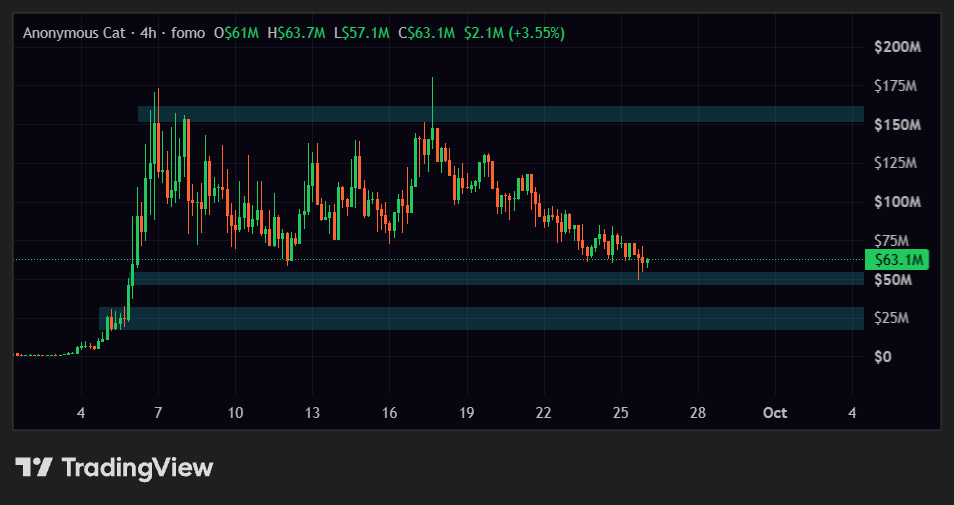Select the 4h timeframe label
Viewport: 954px width, 505px height.
coord(148,33)
